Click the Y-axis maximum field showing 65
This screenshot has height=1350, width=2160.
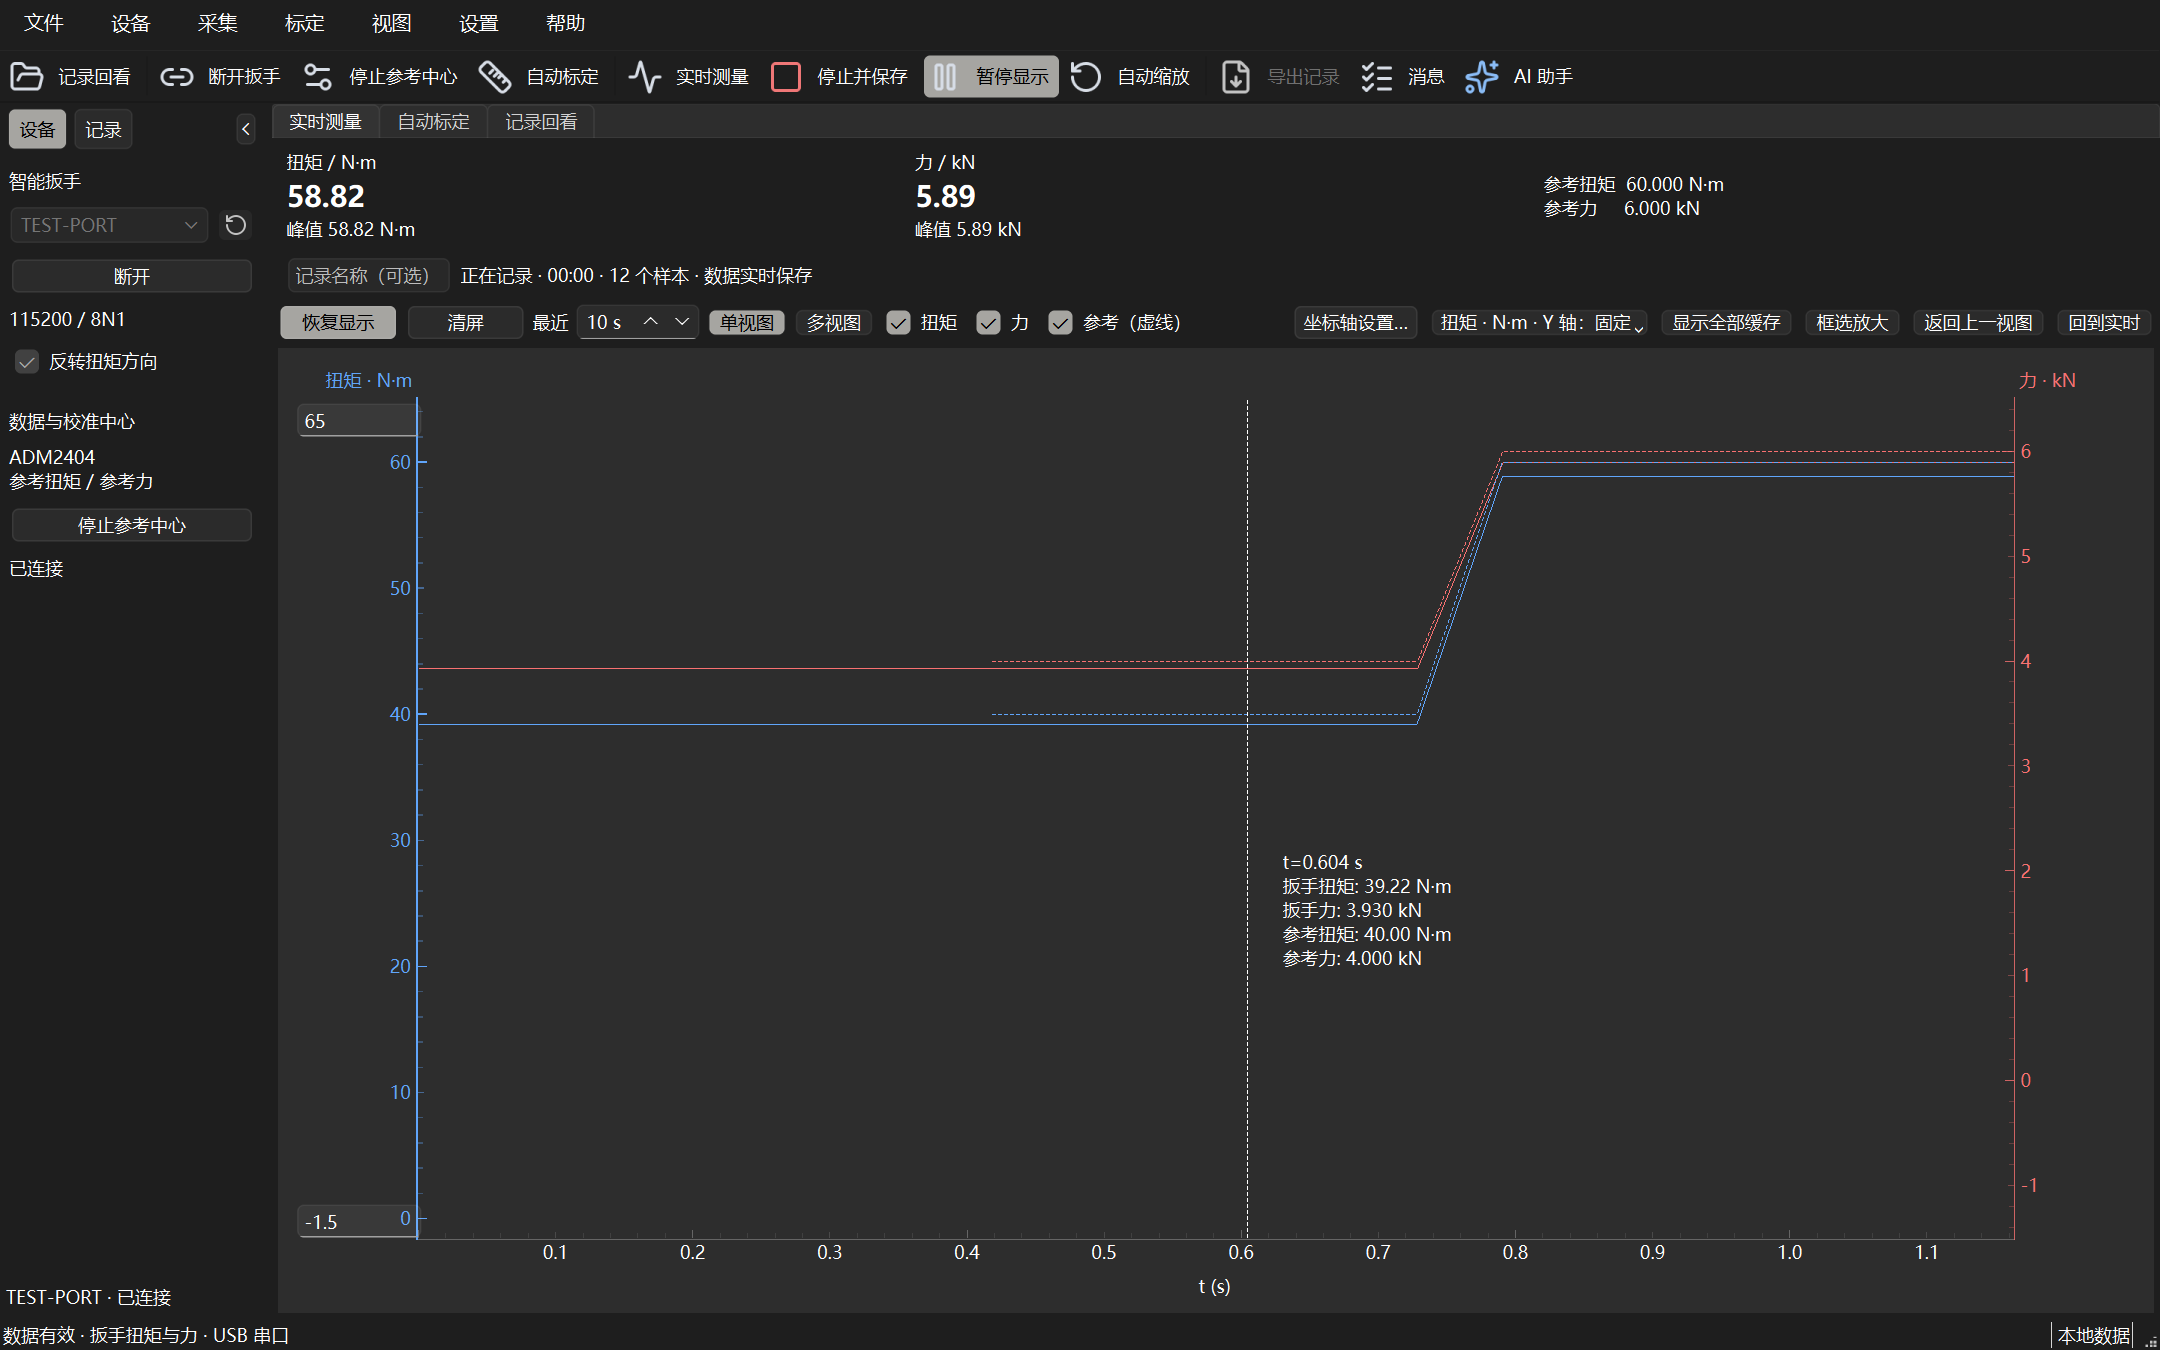(357, 421)
